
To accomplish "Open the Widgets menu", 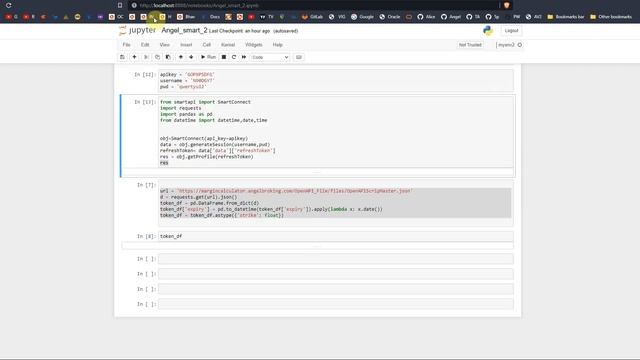I will 253,45.
